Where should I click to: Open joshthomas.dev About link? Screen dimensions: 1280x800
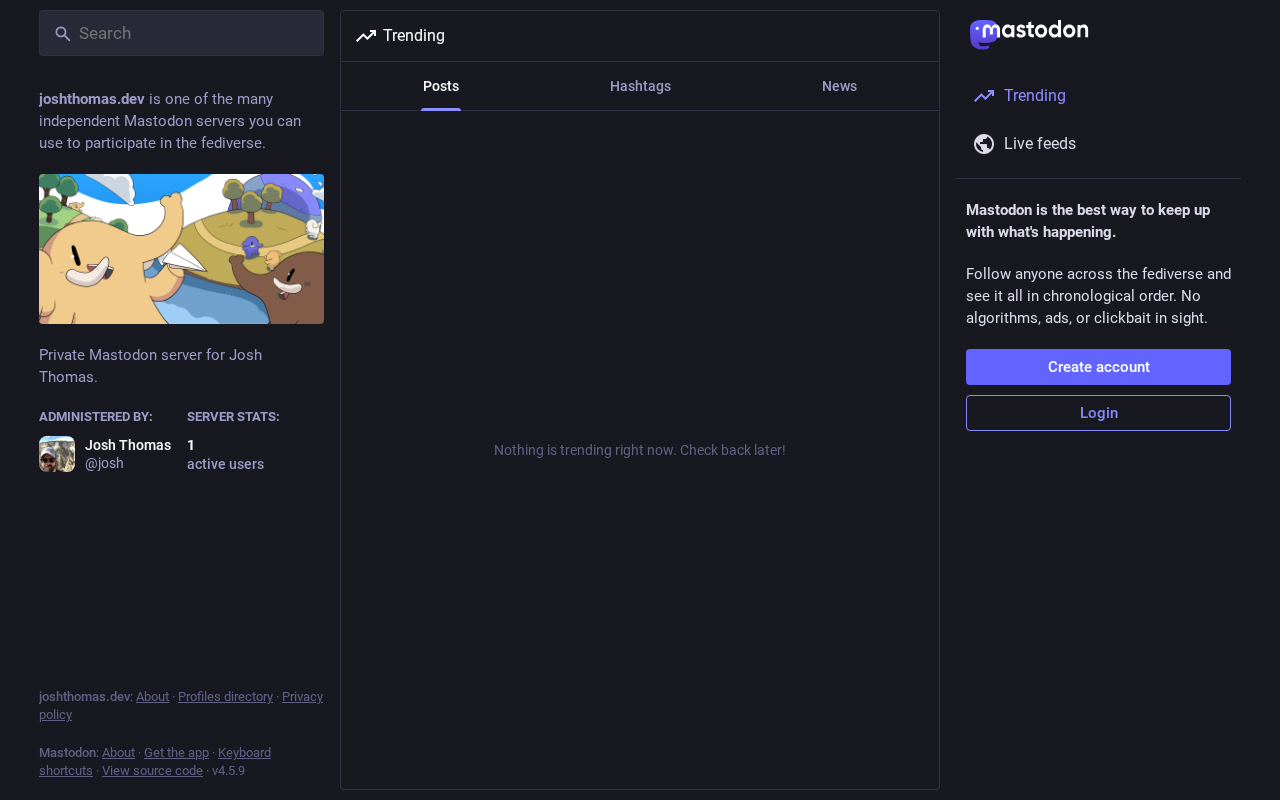(152, 697)
